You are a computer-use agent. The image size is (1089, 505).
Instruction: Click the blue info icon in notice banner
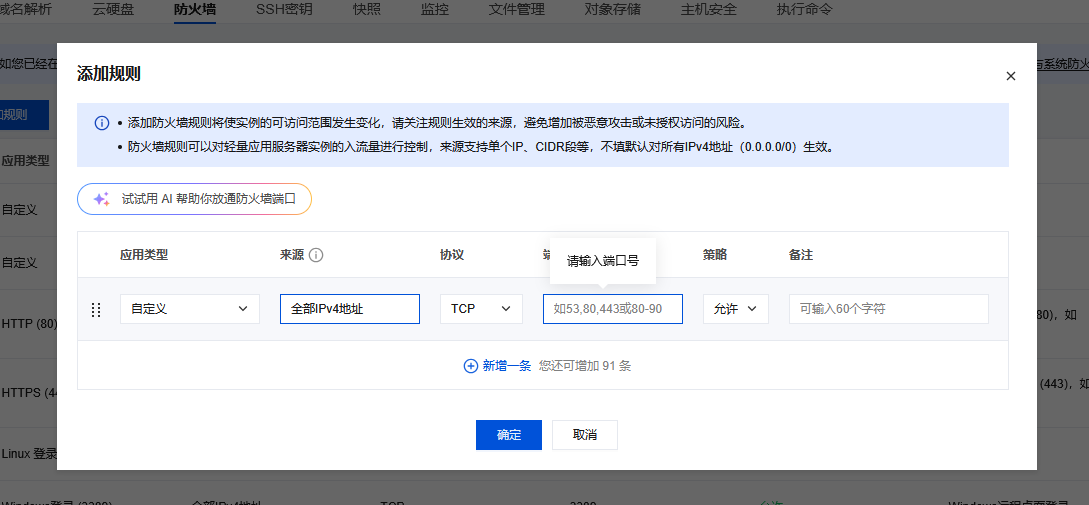click(102, 123)
